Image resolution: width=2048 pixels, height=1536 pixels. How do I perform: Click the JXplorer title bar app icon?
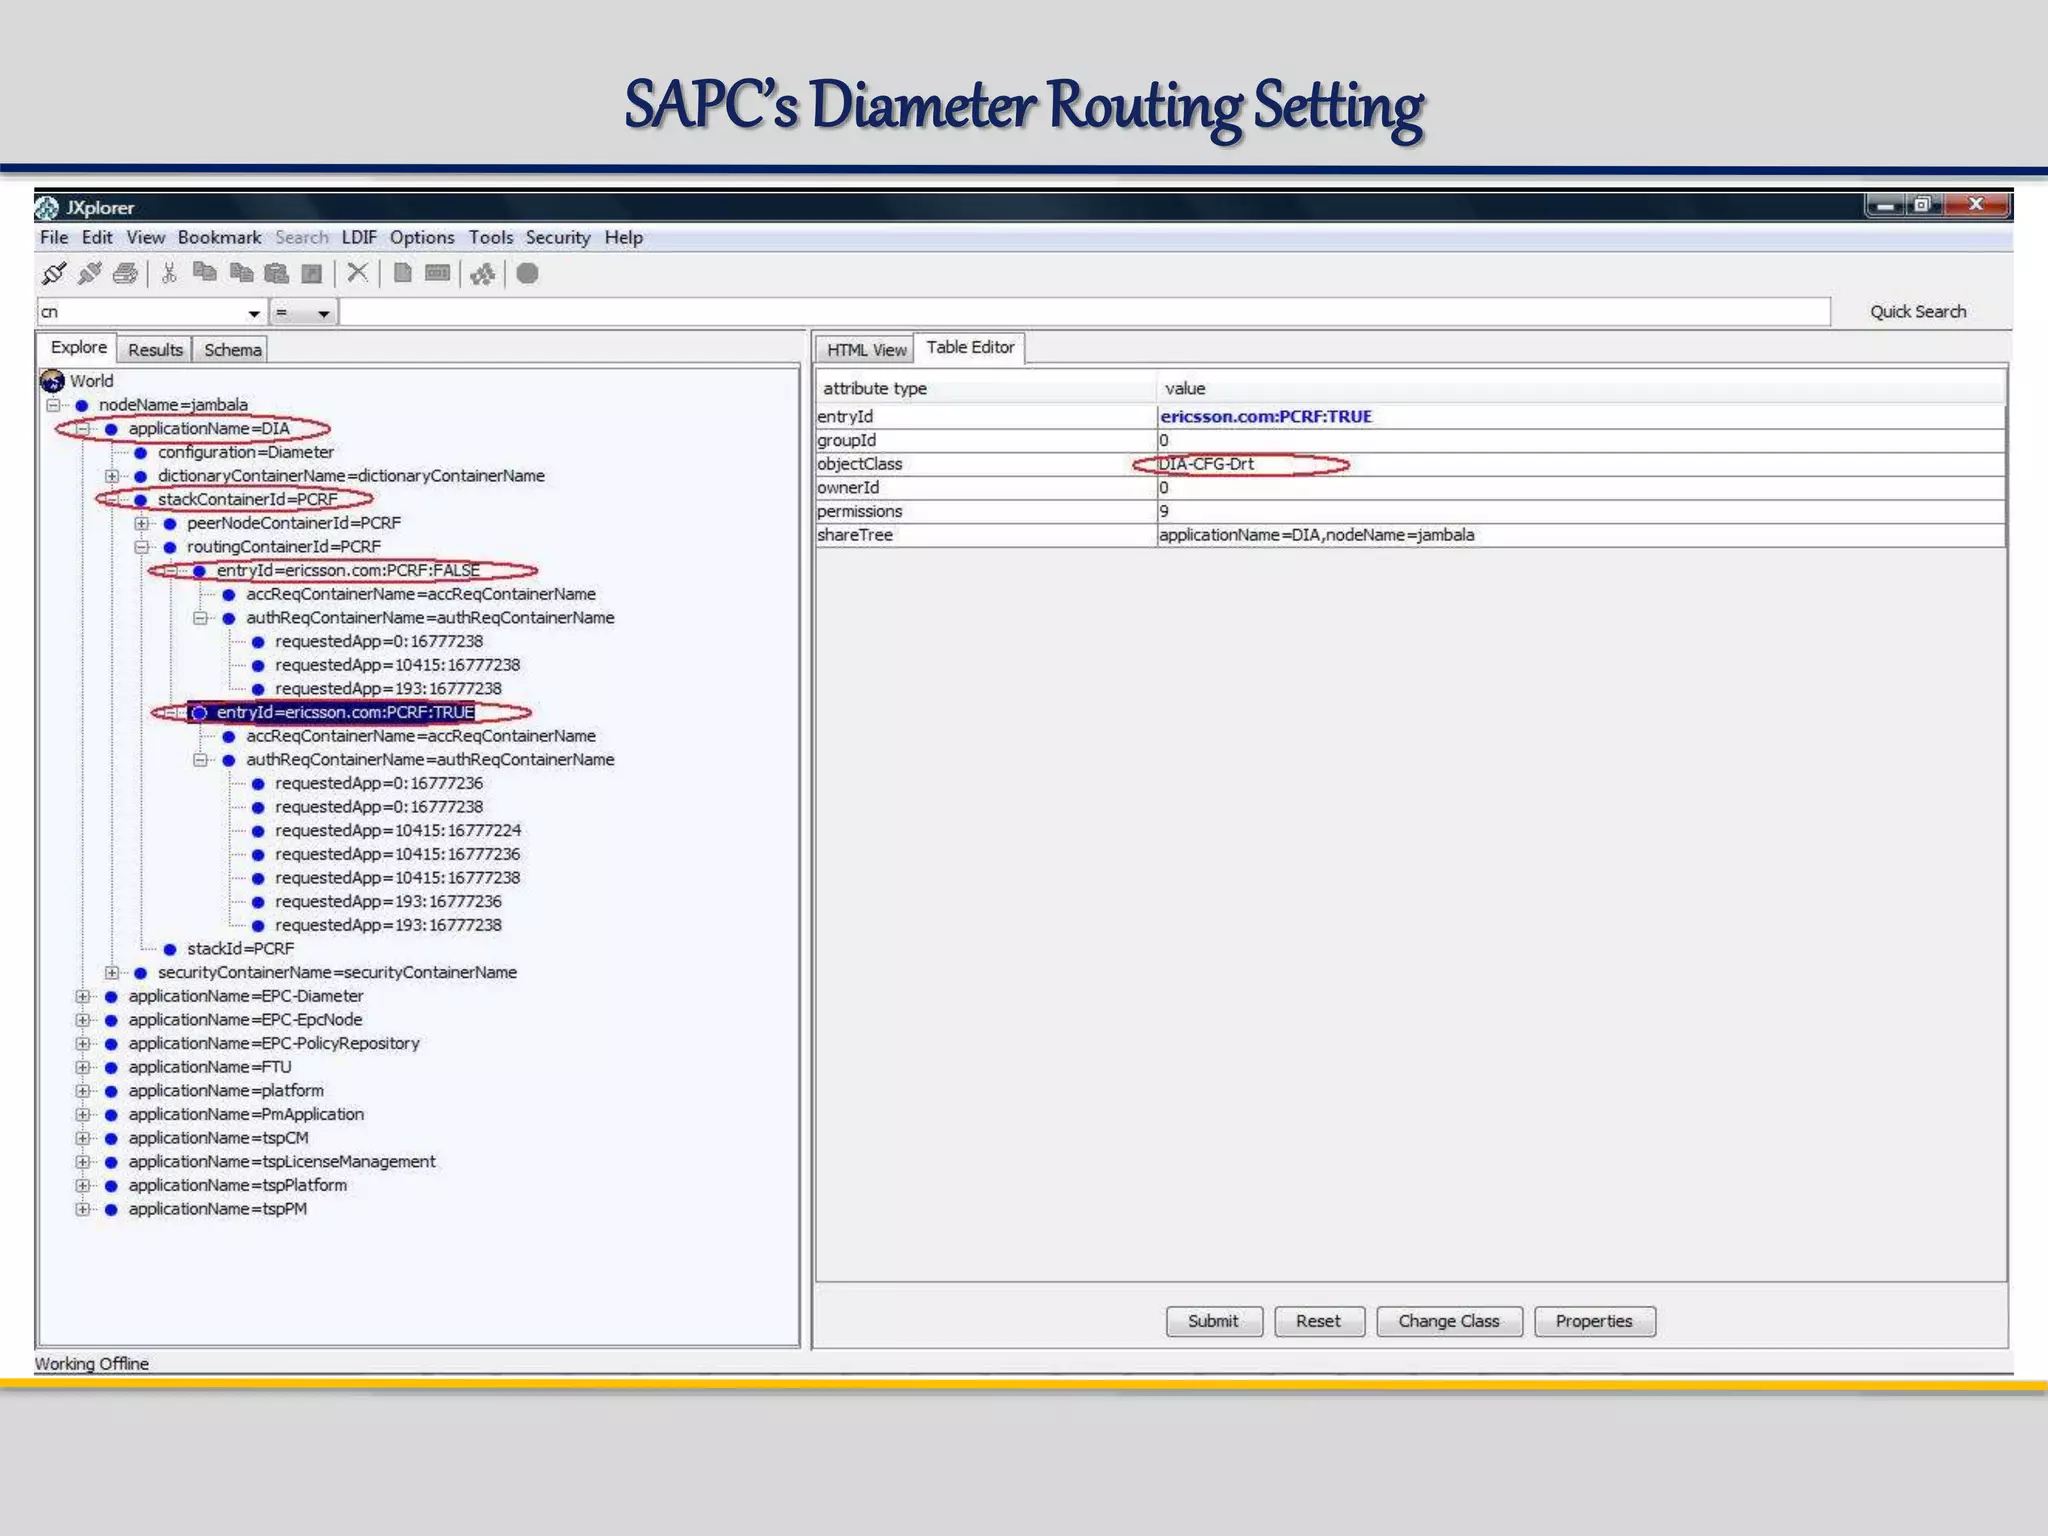point(47,207)
